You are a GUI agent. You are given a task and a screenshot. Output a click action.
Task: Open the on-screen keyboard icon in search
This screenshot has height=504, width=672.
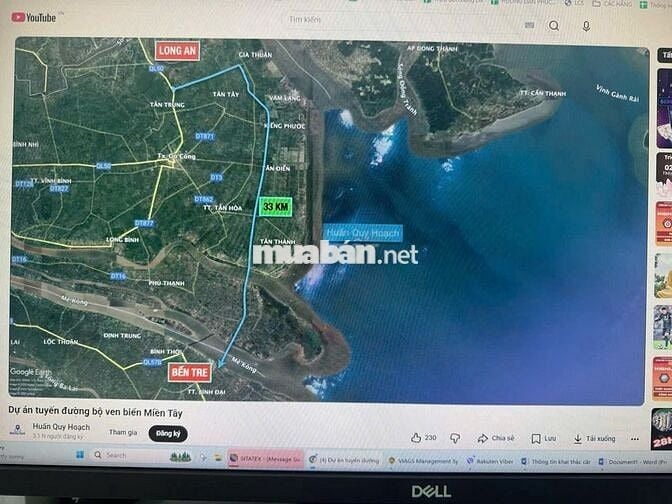[529, 25]
